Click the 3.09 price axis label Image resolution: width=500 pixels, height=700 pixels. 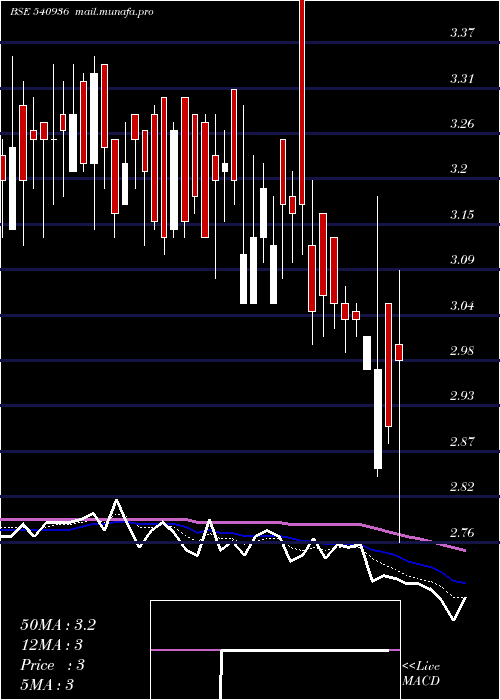click(462, 259)
